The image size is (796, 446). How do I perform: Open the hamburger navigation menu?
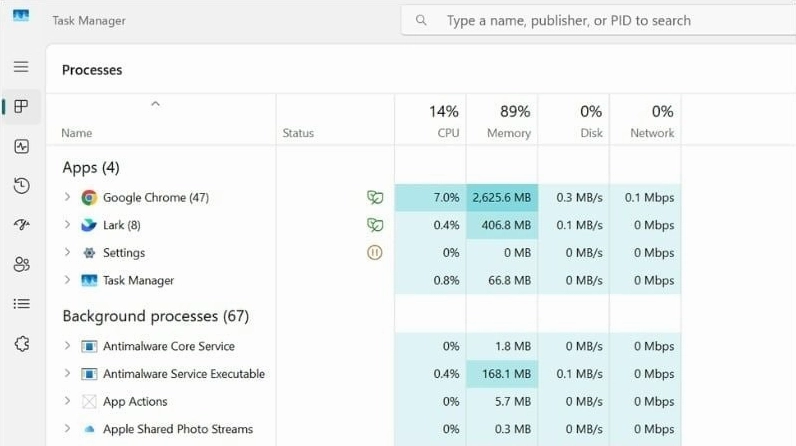tap(21, 66)
